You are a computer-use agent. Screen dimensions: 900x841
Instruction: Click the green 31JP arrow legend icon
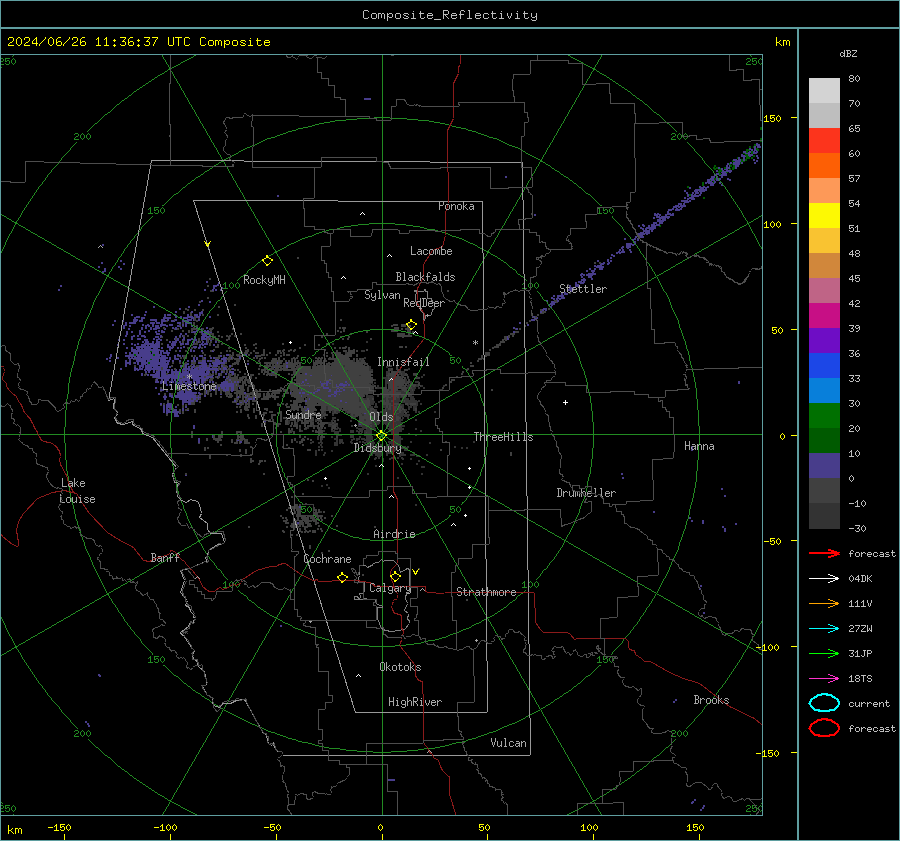824,653
